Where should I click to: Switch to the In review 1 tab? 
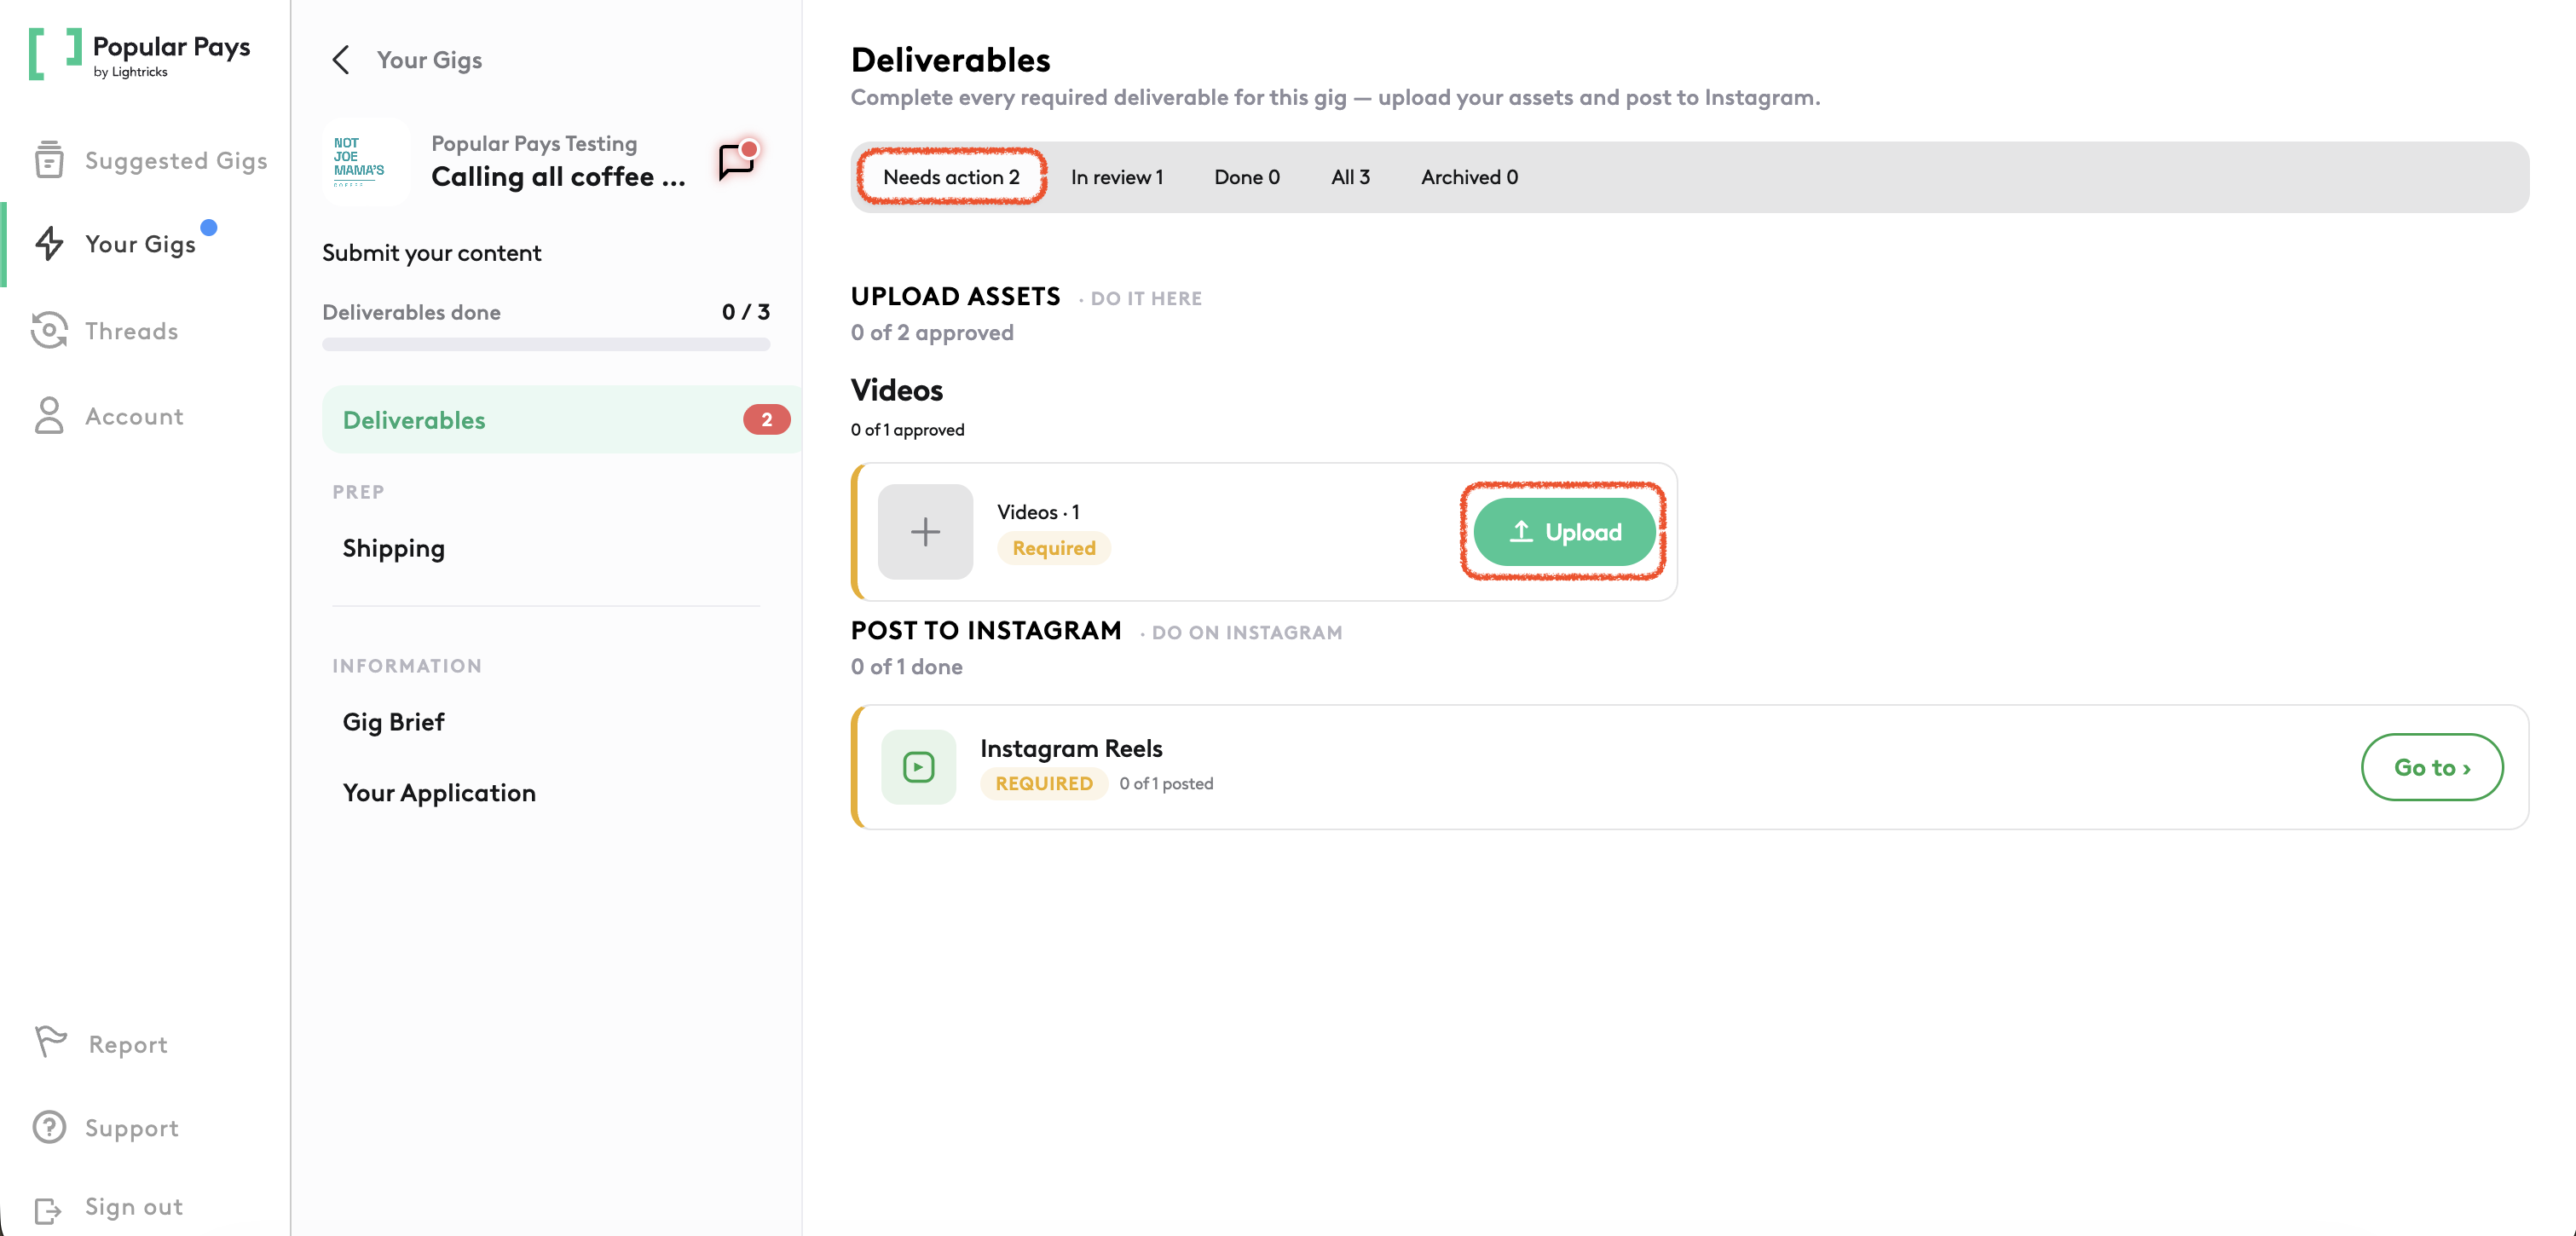[1117, 177]
